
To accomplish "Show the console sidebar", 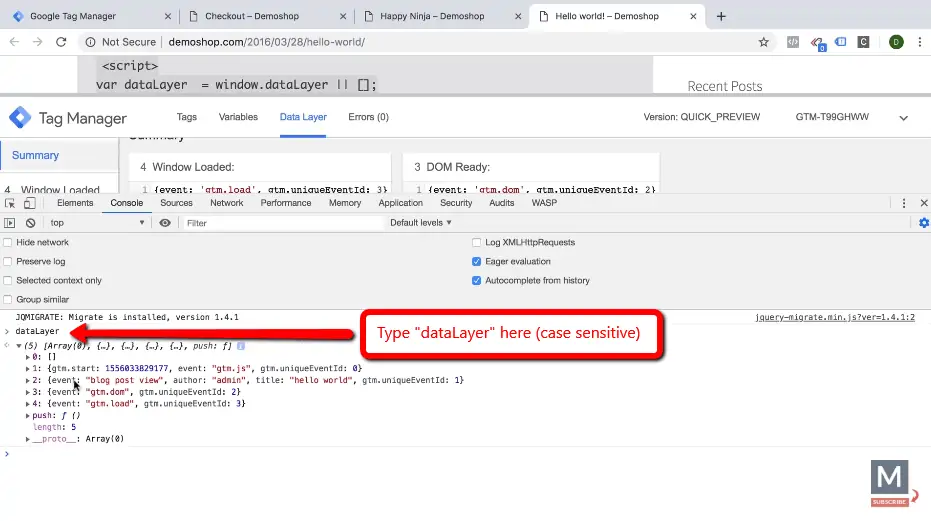I will click(10, 223).
